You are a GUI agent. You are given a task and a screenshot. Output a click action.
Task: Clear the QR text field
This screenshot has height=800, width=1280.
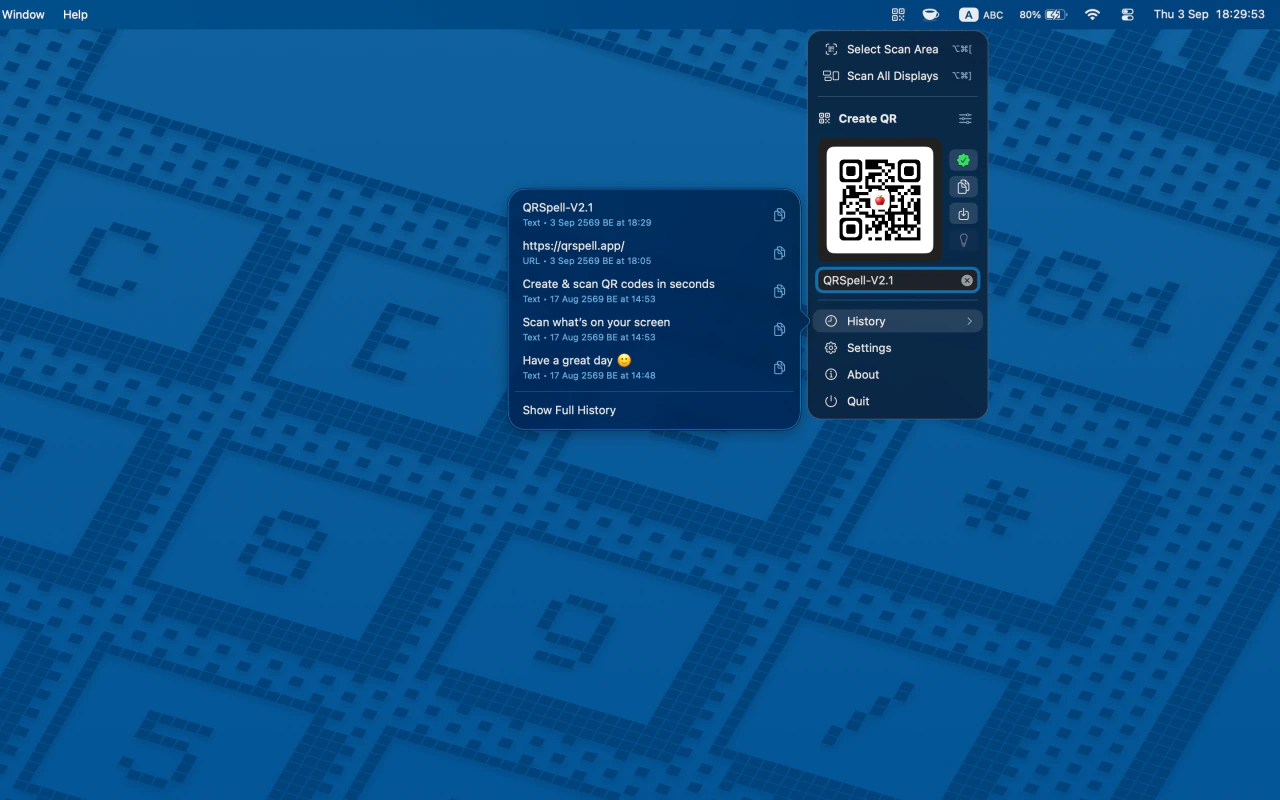coord(967,281)
